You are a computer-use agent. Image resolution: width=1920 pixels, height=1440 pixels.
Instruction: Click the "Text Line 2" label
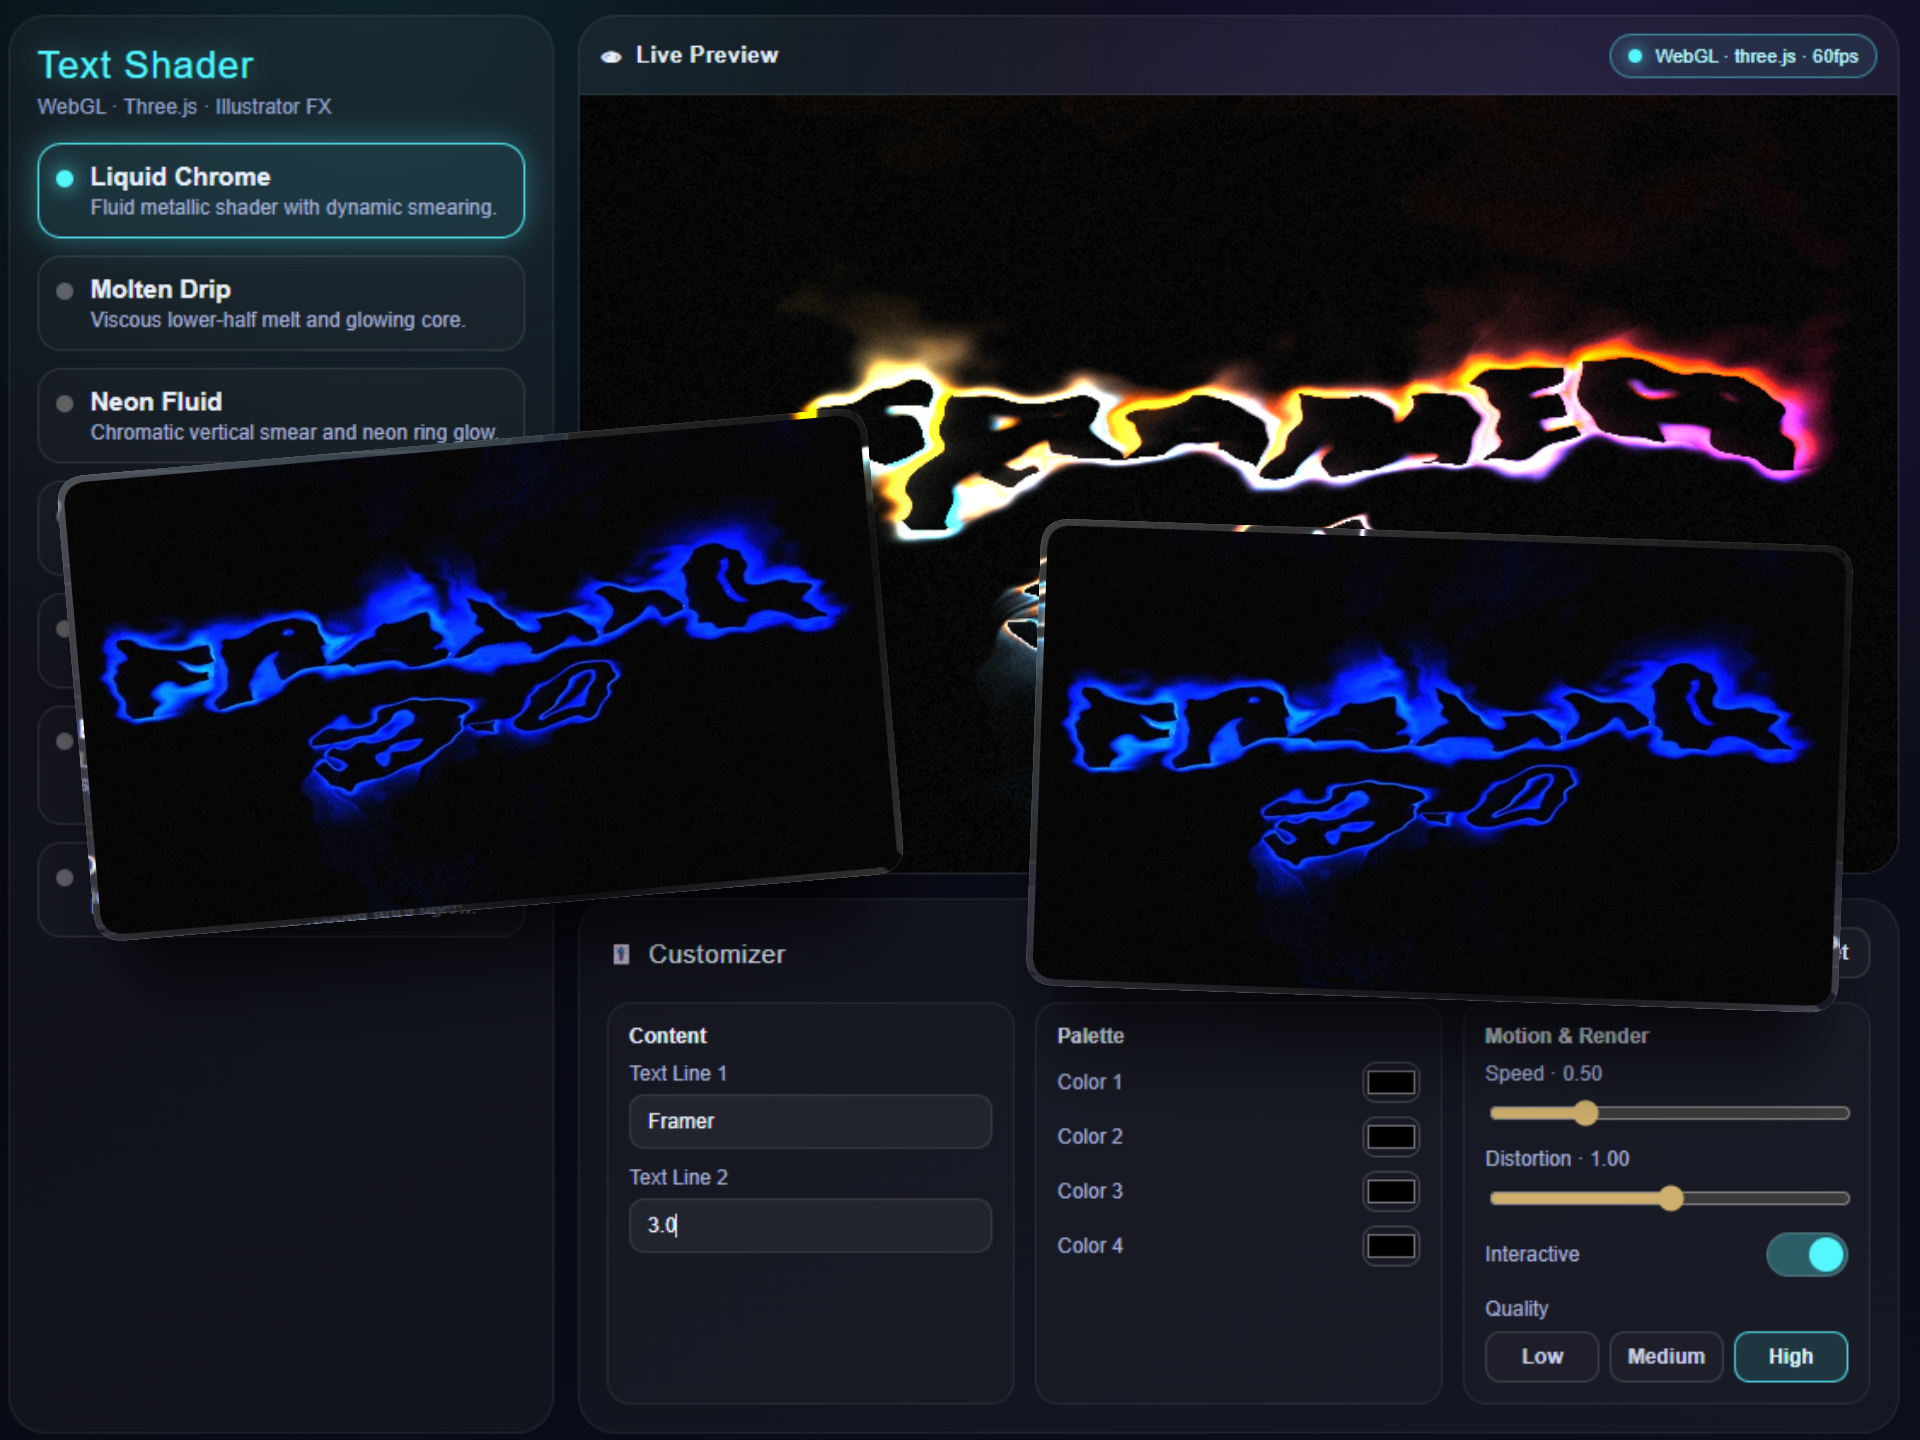678,1177
